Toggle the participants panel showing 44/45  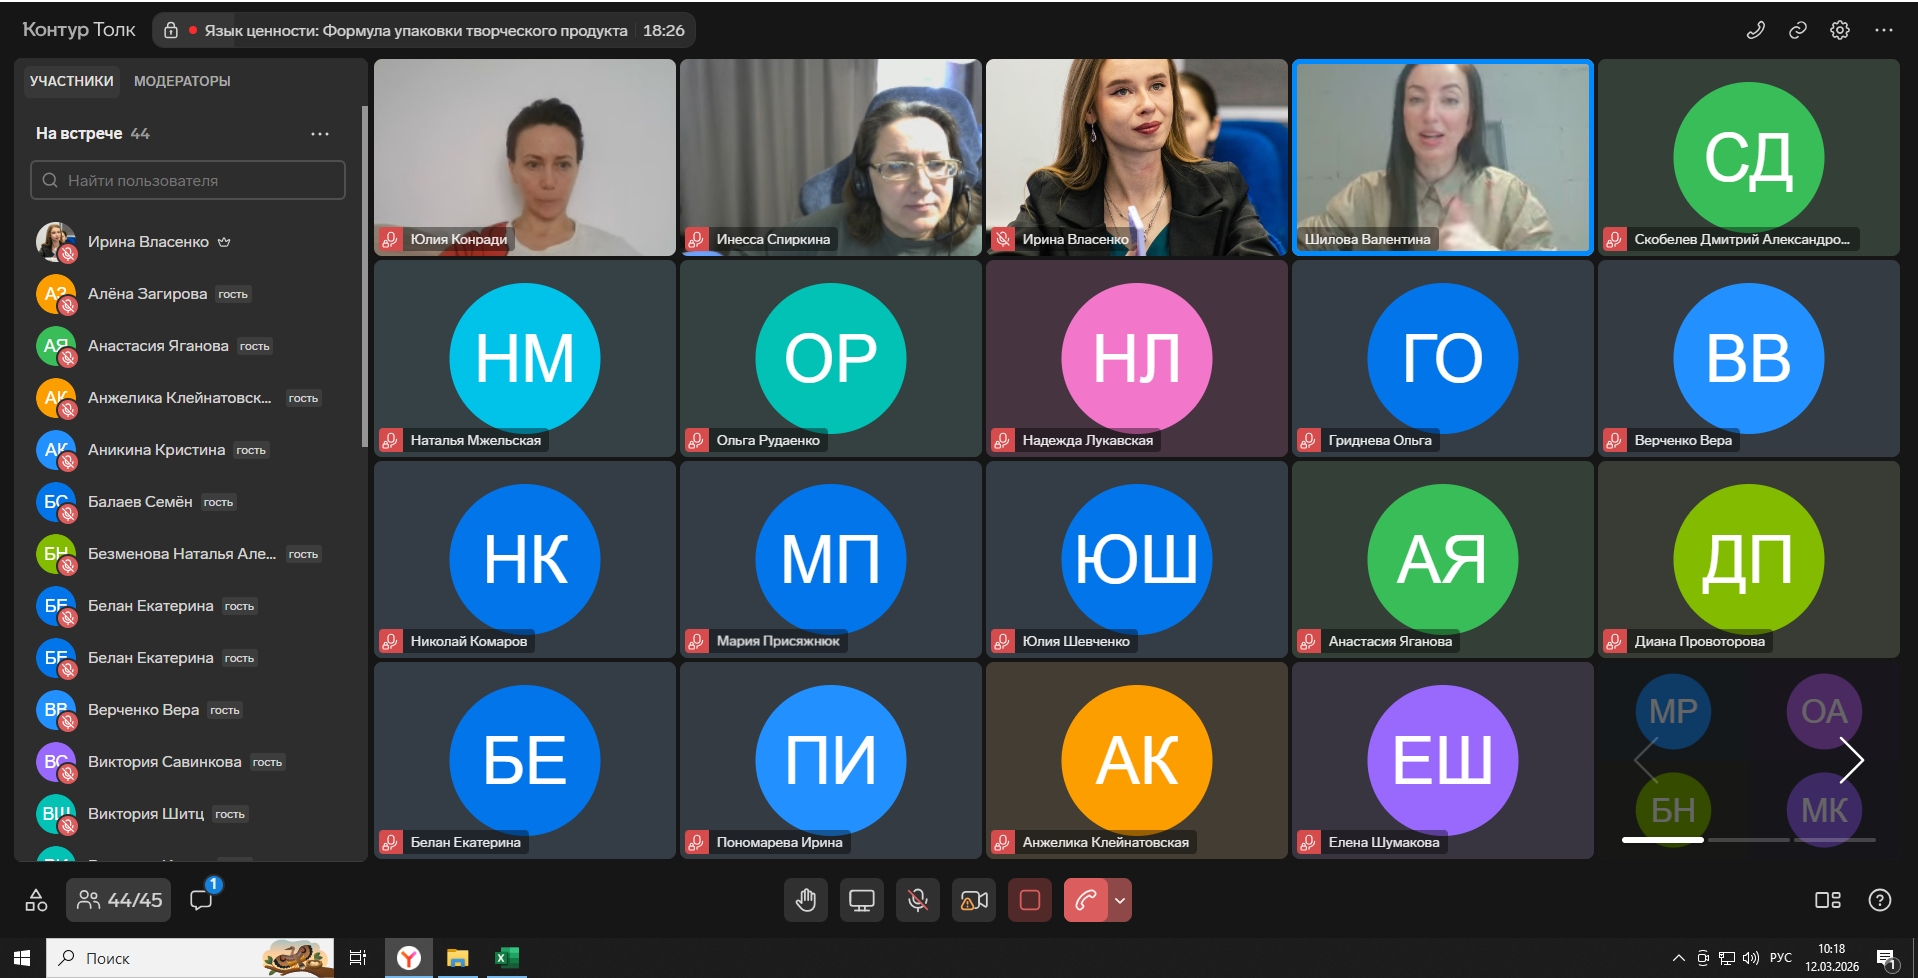[x=119, y=900]
